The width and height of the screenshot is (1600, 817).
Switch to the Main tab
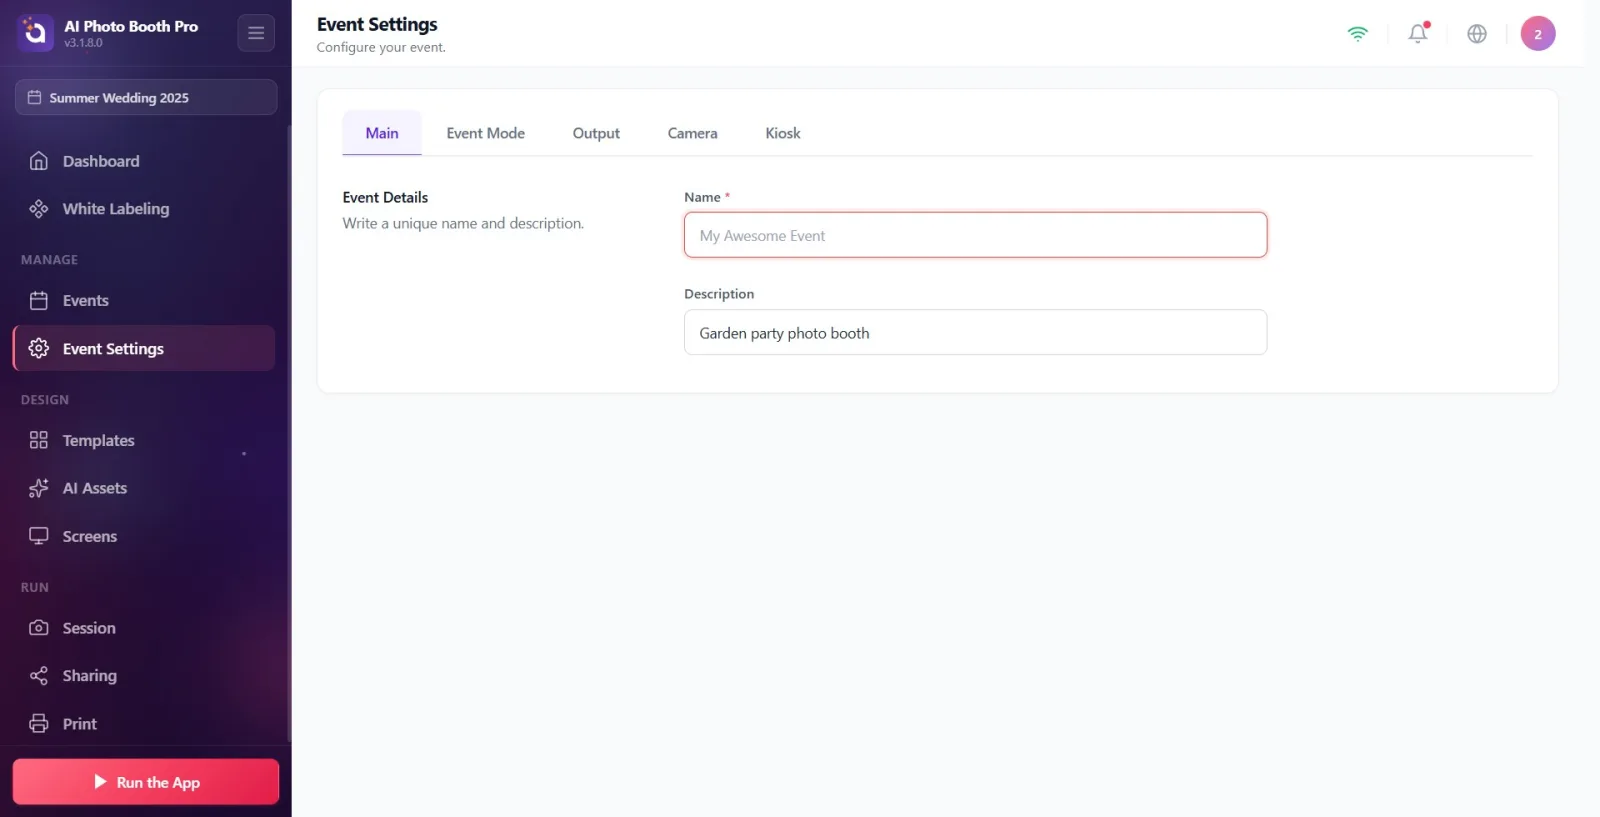tap(382, 133)
